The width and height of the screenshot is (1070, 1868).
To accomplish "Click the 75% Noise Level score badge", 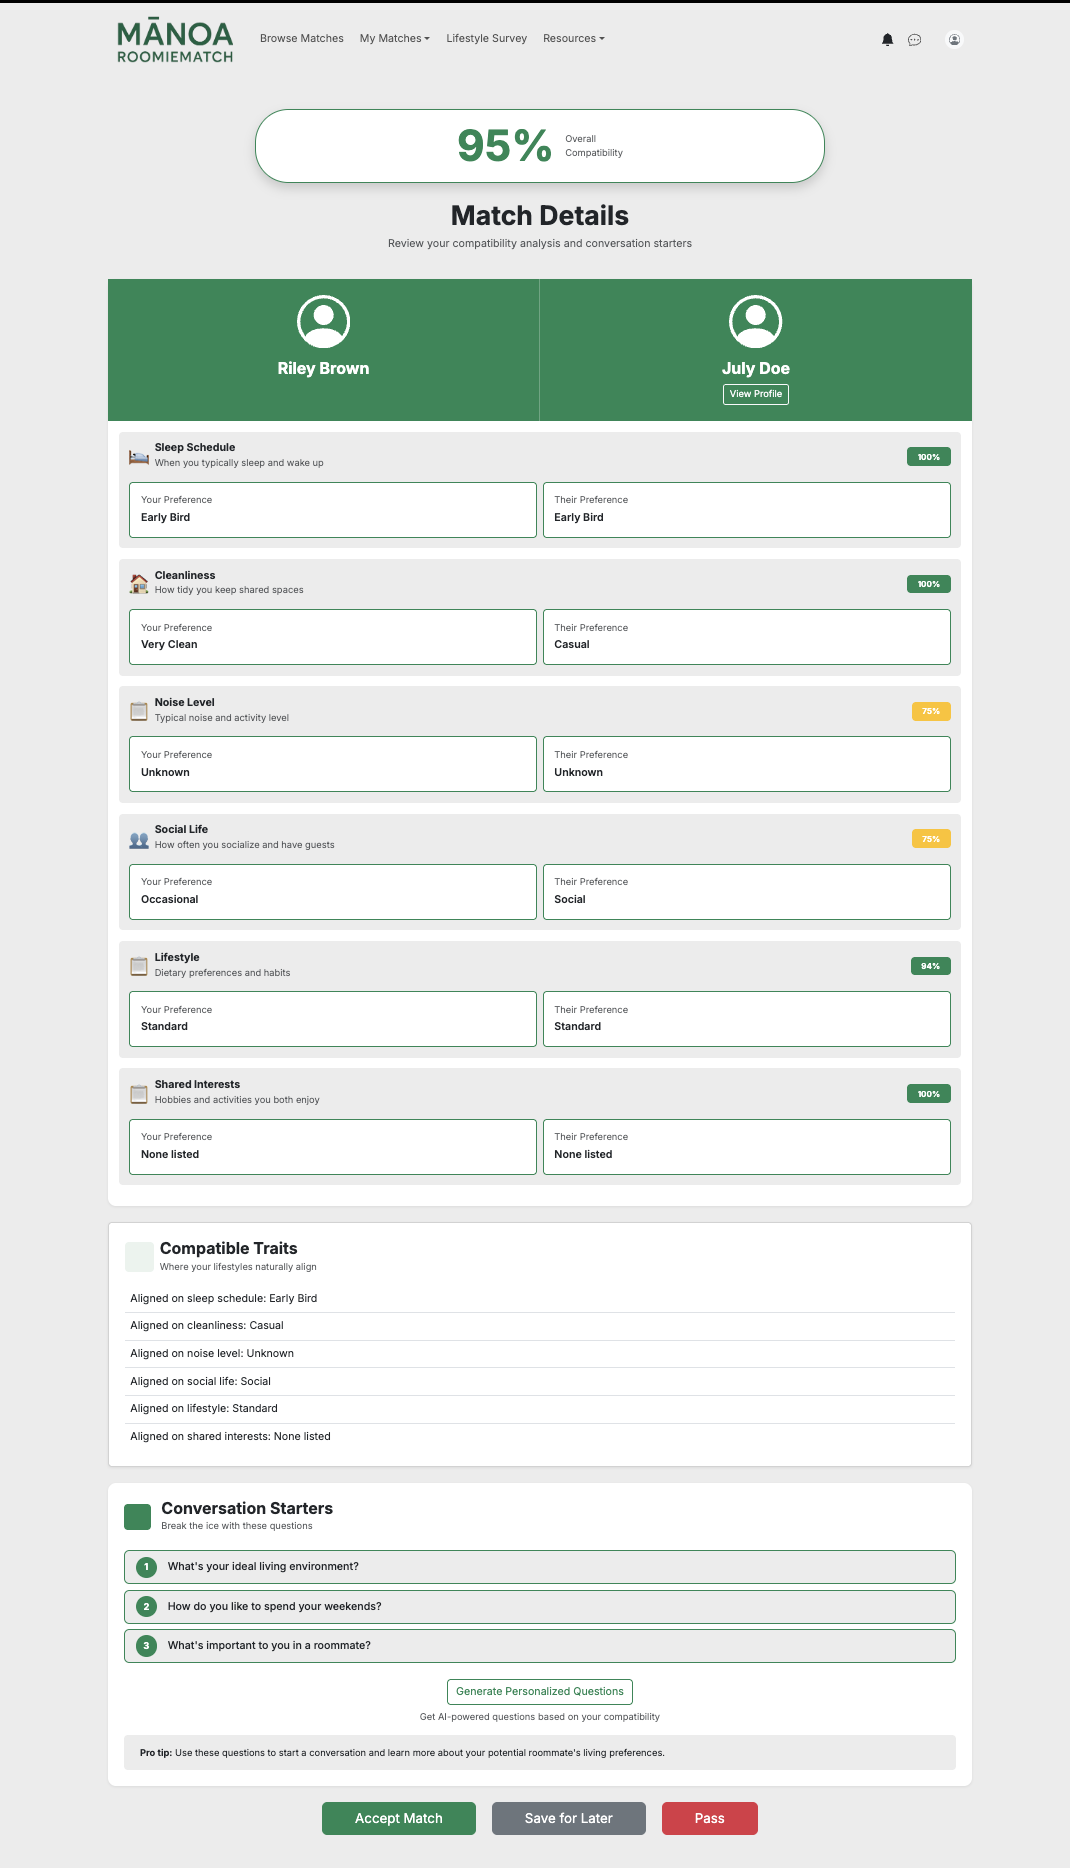I will (930, 711).
